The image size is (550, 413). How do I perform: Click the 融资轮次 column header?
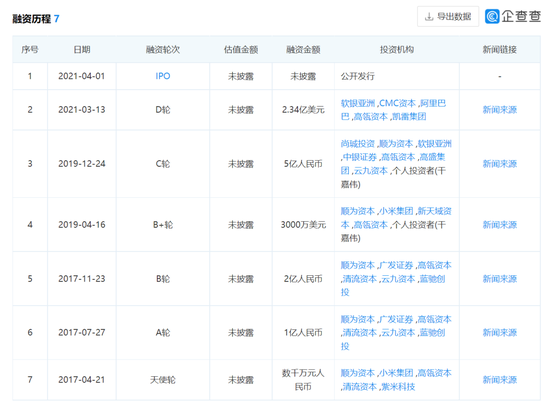163,49
